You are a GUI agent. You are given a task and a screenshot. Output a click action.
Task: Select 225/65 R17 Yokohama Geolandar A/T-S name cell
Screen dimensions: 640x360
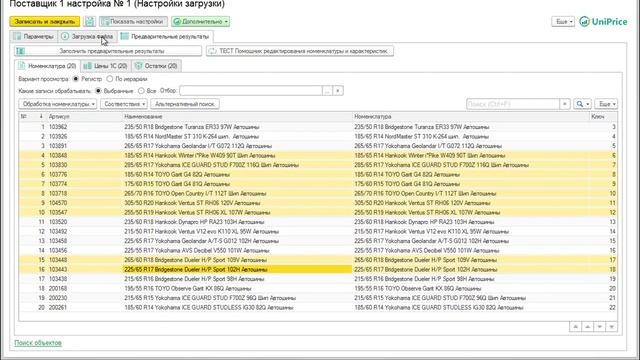[x=237, y=241]
